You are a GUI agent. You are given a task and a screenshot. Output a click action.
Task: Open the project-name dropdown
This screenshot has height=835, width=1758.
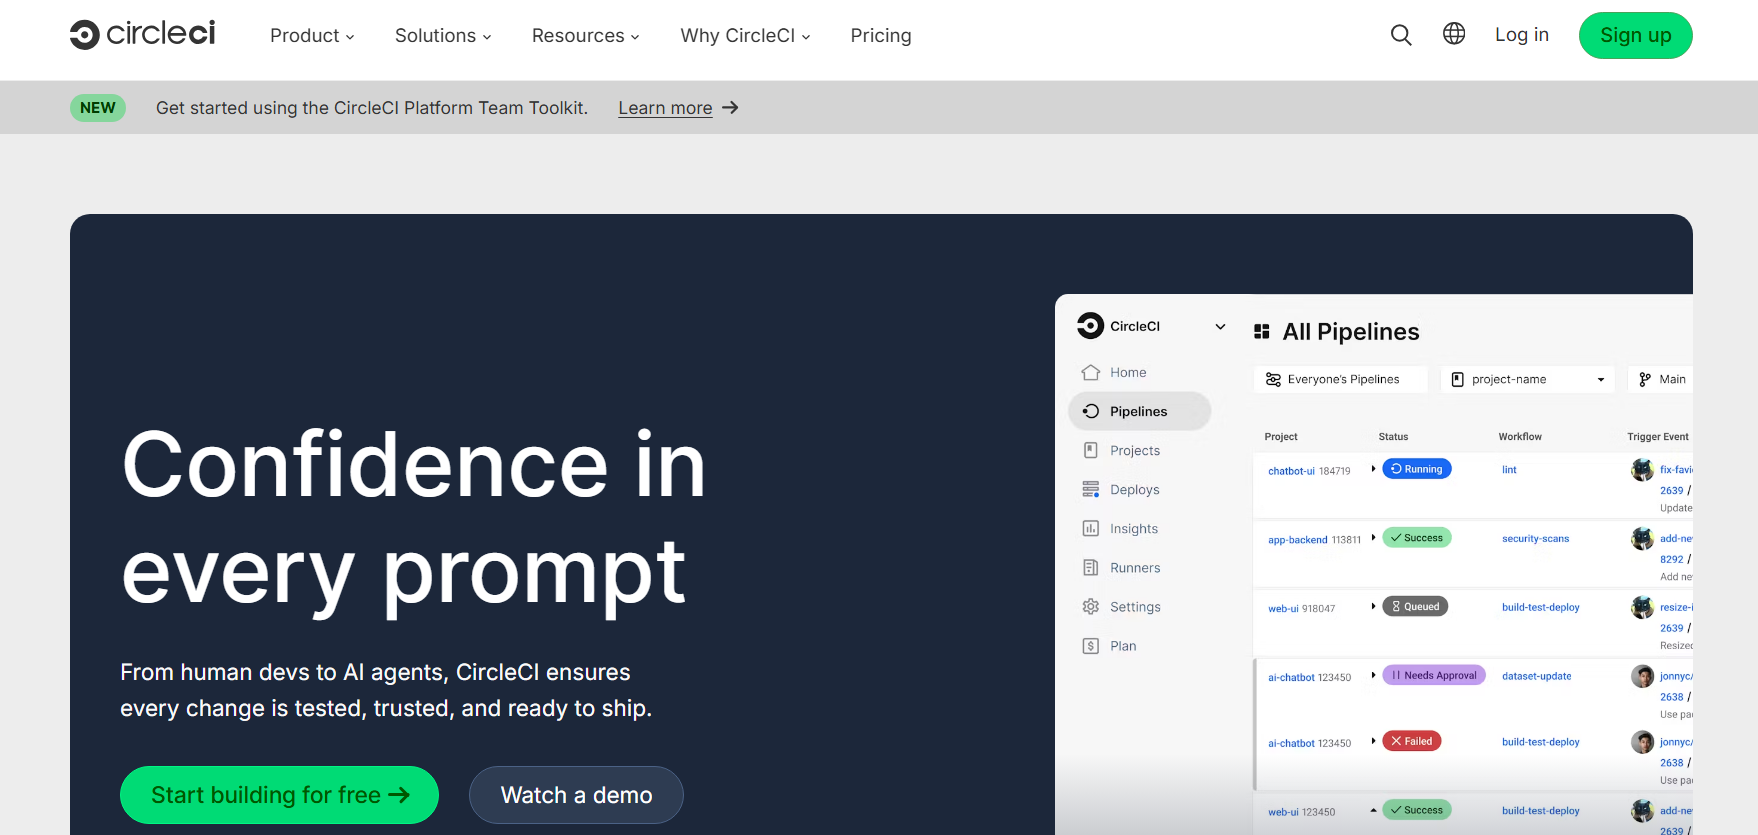click(1528, 379)
